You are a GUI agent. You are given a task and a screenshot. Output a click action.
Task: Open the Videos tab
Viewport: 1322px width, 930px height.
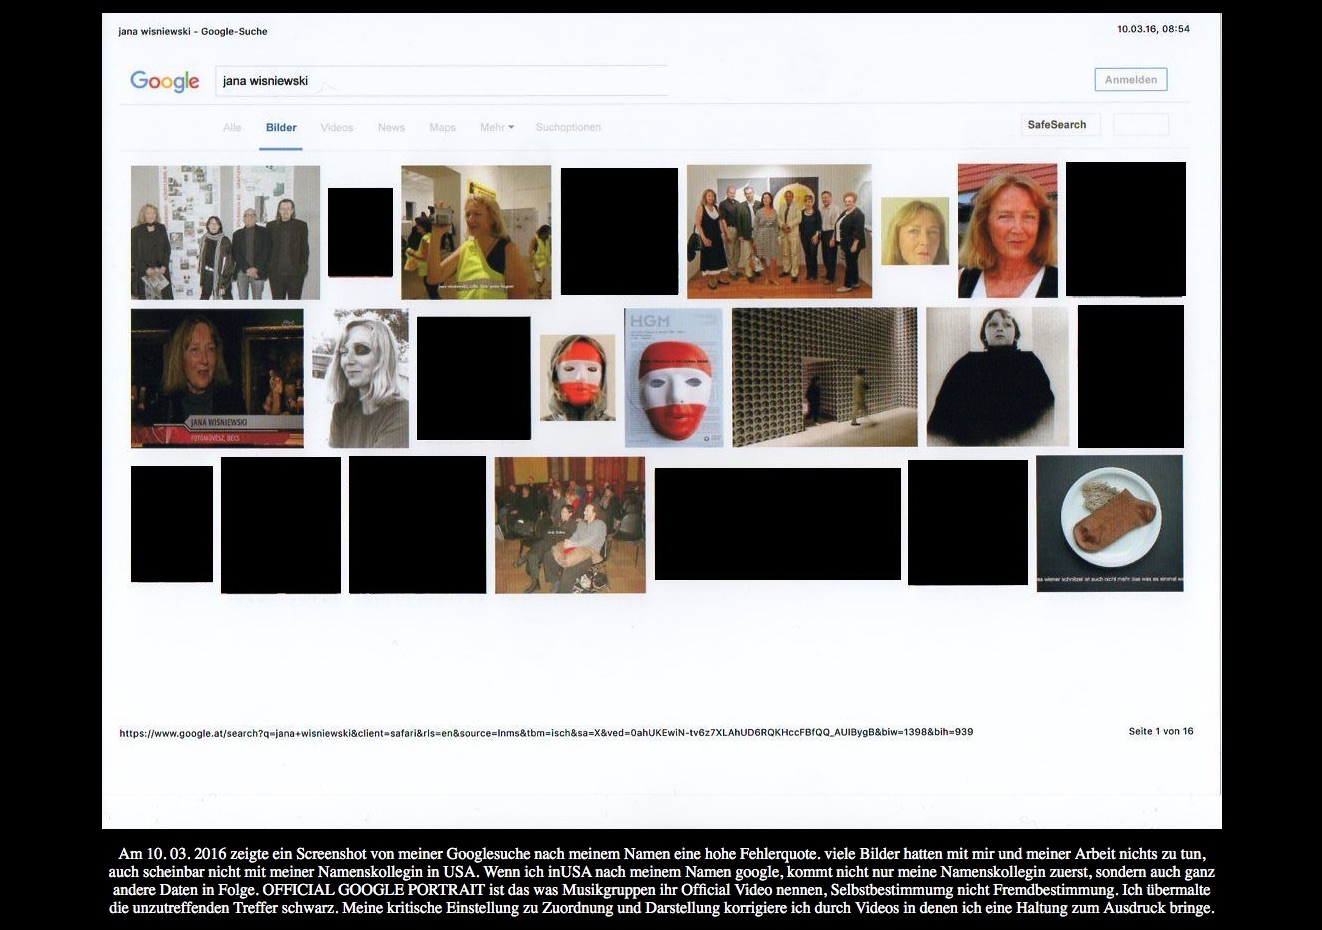click(337, 128)
